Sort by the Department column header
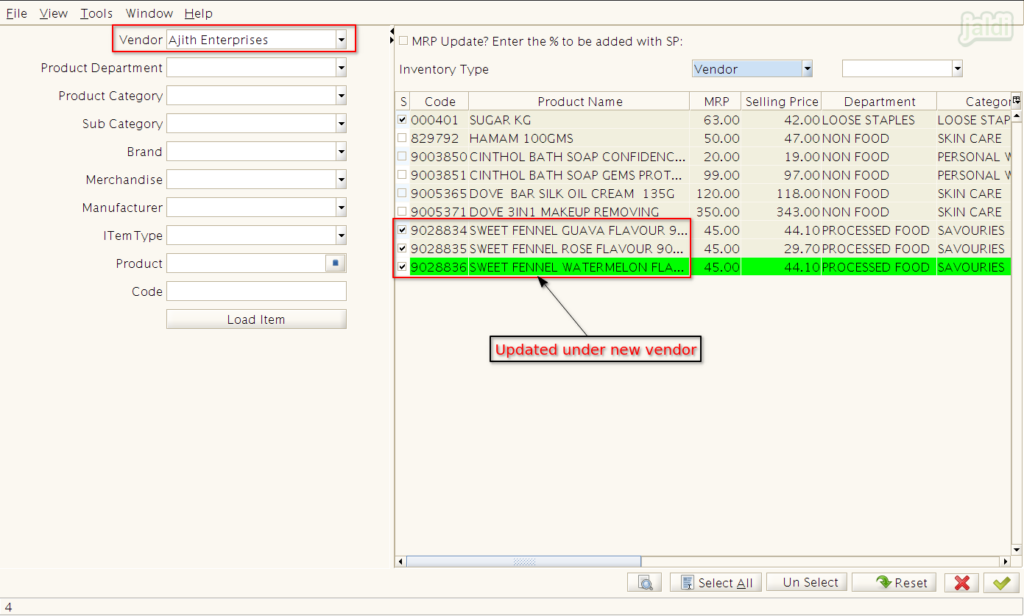The width and height of the screenshot is (1024, 616). point(879,101)
